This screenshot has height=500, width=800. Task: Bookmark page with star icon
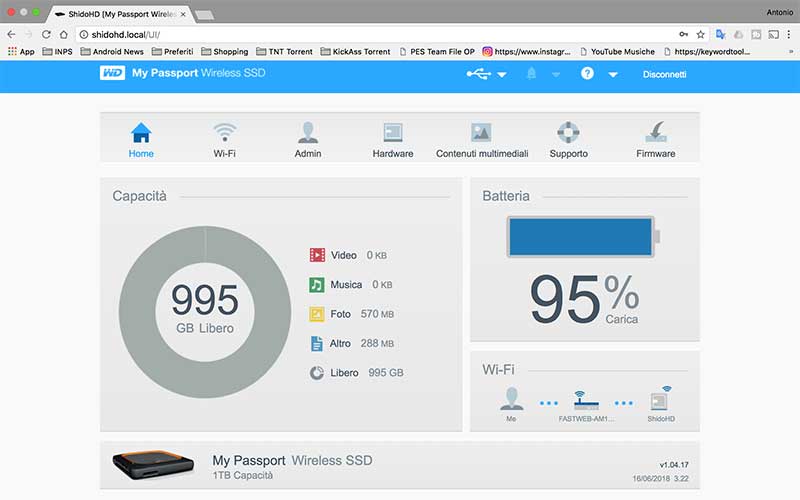coord(701,35)
